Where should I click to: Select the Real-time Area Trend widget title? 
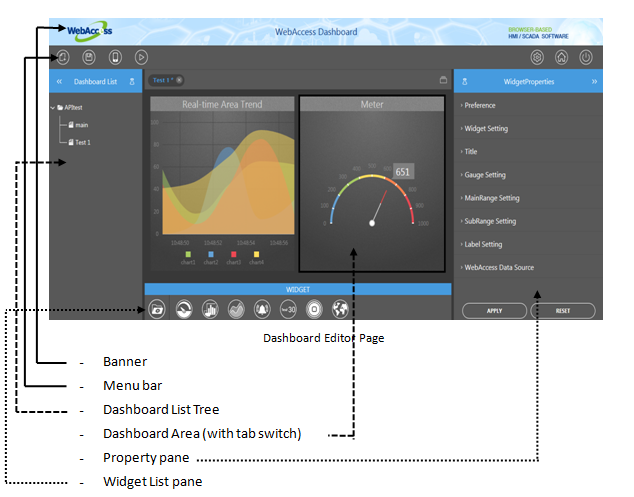click(222, 104)
